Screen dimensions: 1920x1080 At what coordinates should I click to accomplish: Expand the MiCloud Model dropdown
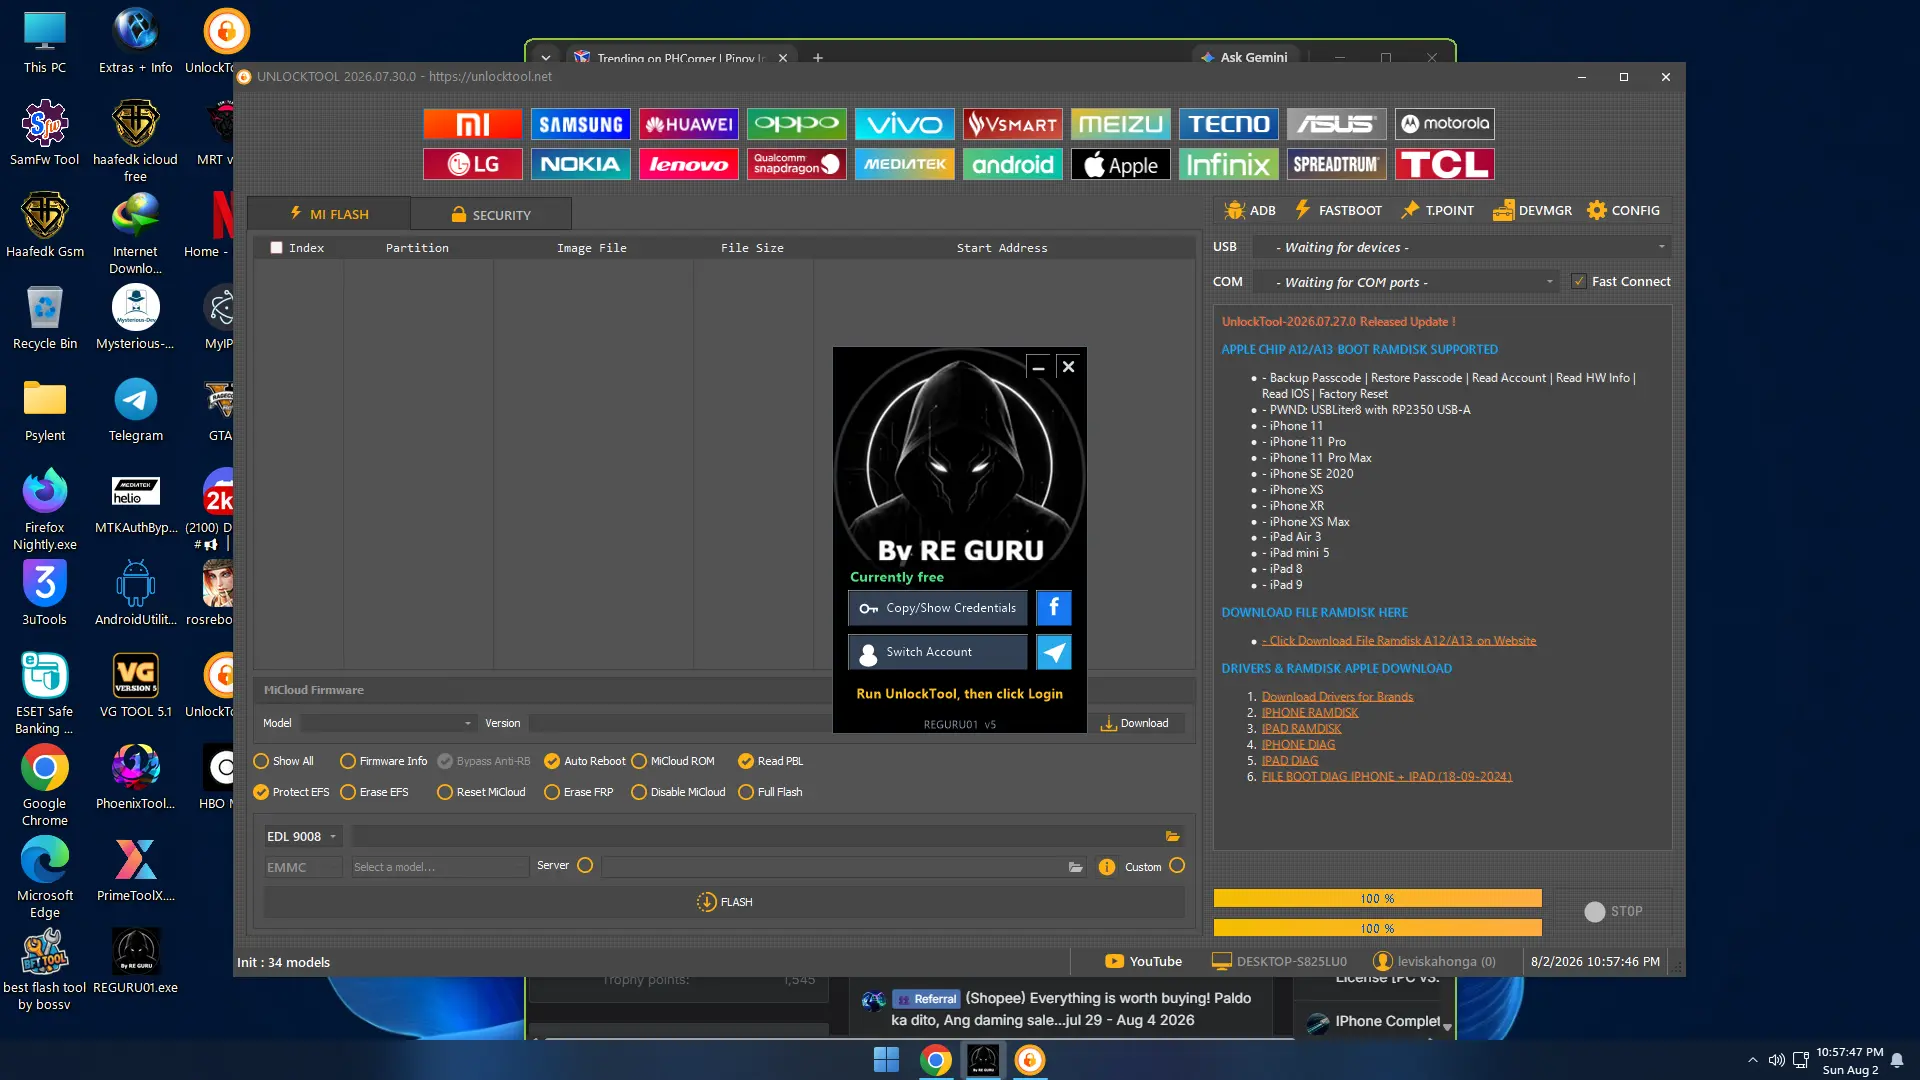coord(388,723)
